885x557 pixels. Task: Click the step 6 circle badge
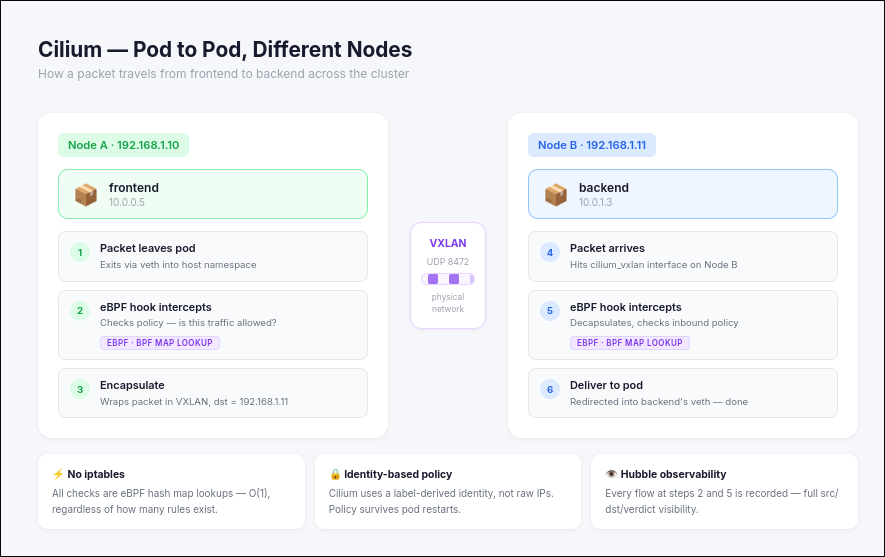tap(550, 389)
